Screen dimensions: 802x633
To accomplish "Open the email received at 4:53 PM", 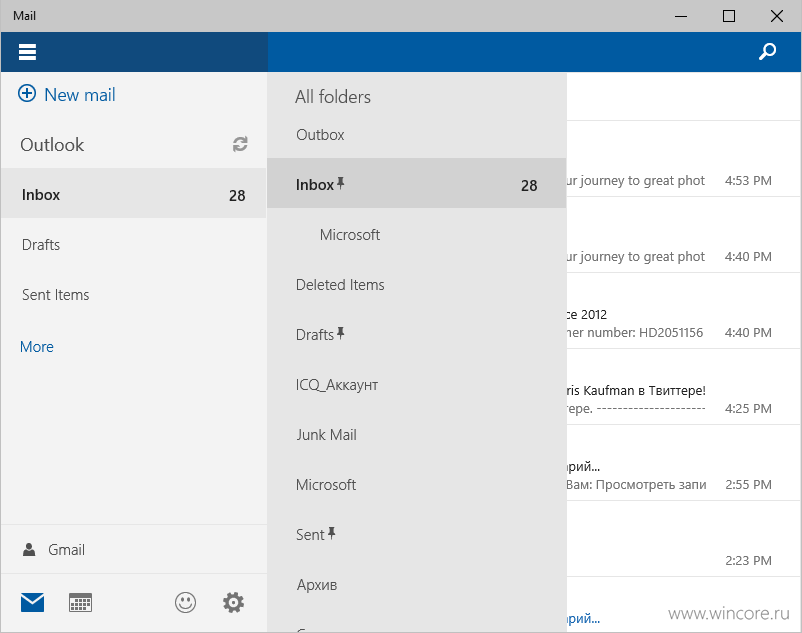I will coord(683,159).
